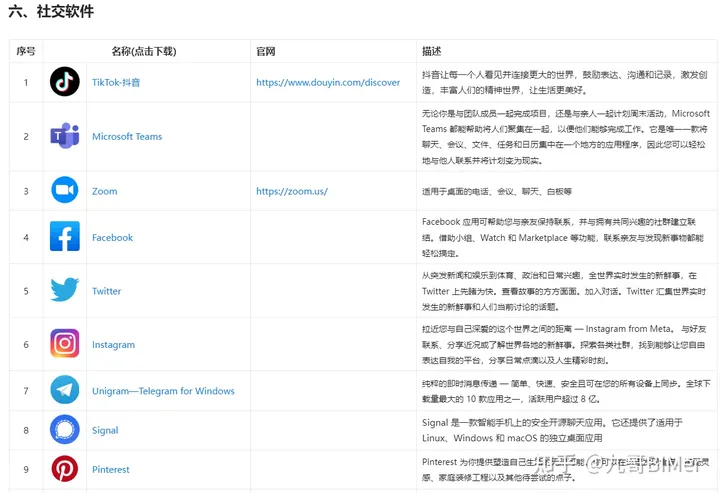Click row number 5 cell
Screen dimensions: 720x493
tap(26, 291)
